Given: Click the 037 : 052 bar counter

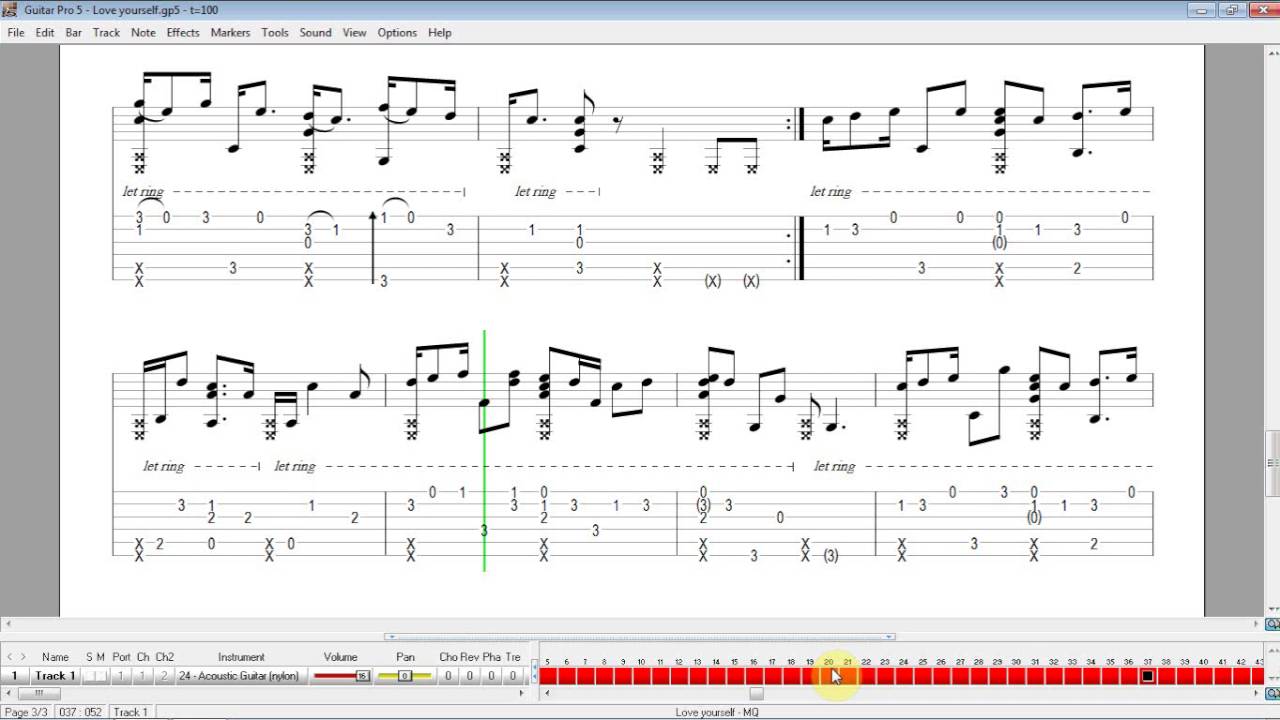Looking at the screenshot, I should coord(80,712).
